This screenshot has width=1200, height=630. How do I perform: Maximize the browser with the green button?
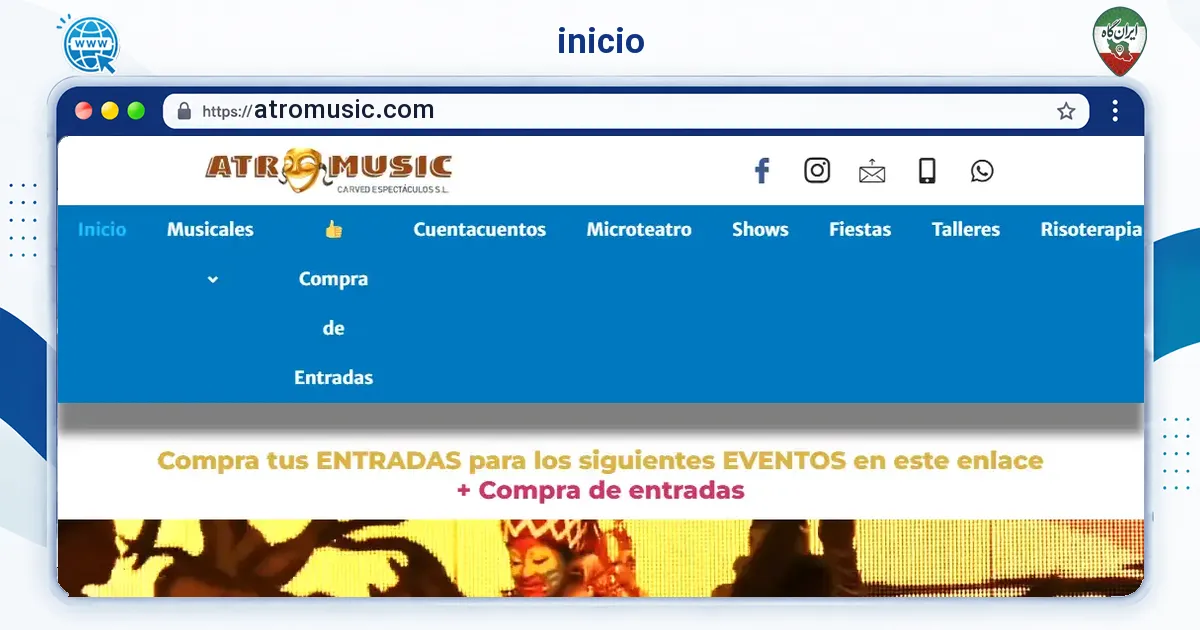[136, 111]
